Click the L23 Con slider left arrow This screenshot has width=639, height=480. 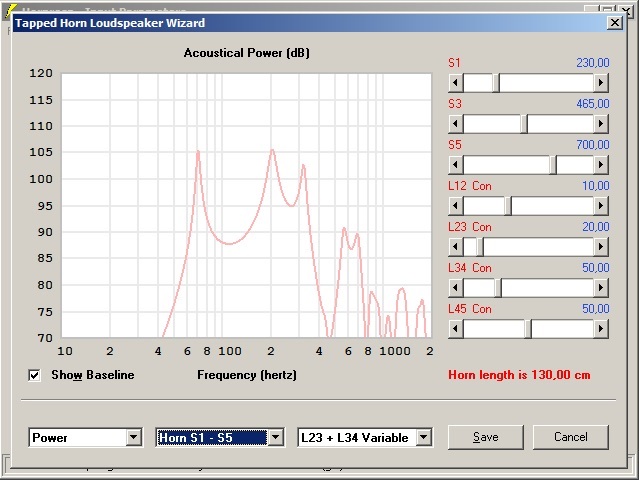(456, 247)
